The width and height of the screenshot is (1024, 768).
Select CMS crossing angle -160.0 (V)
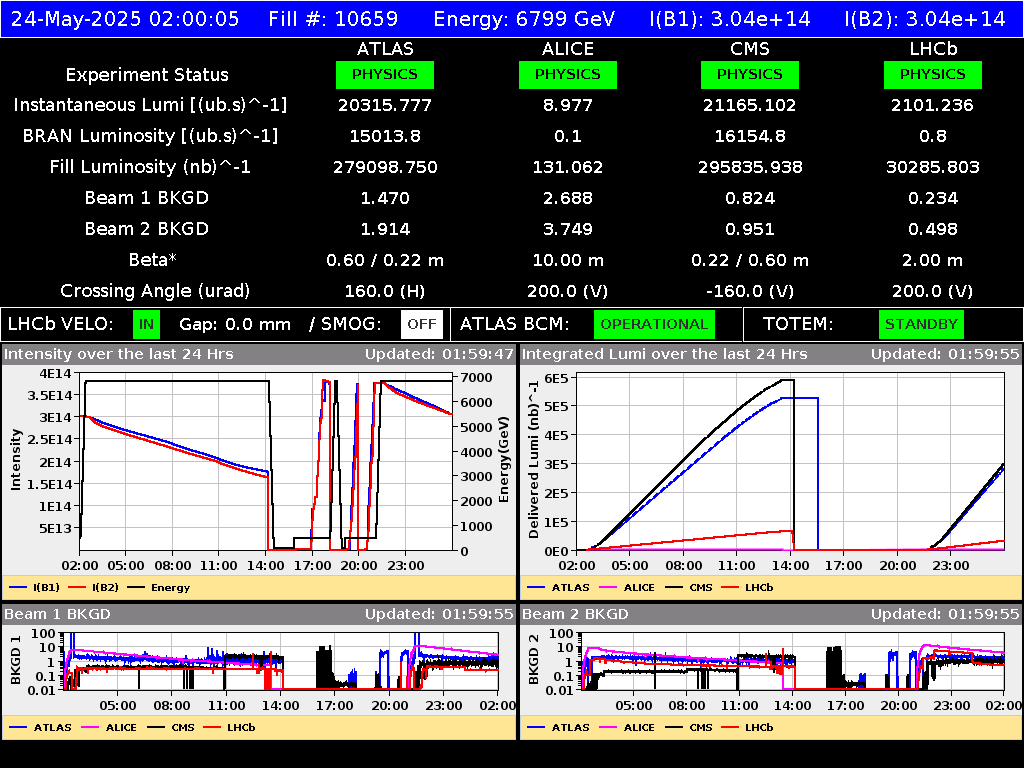coord(750,291)
